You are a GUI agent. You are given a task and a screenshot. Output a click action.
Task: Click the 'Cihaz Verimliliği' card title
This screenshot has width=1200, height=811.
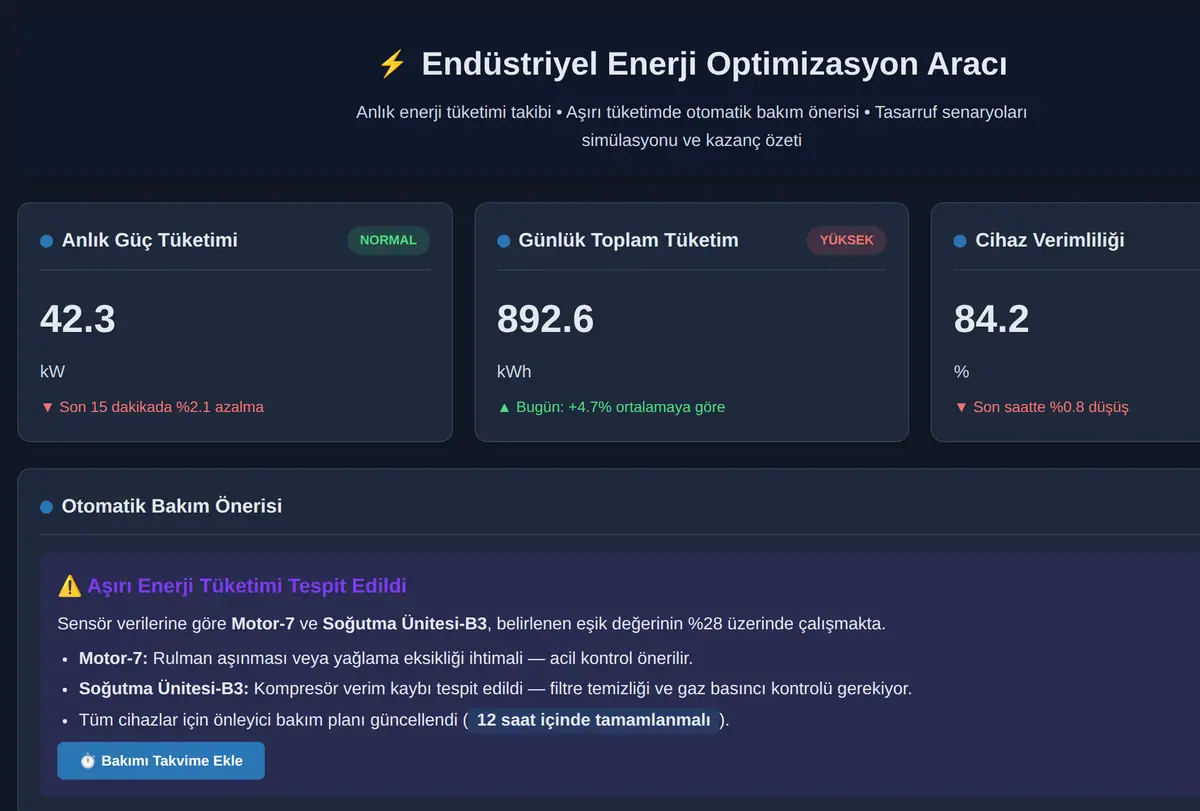[1050, 240]
